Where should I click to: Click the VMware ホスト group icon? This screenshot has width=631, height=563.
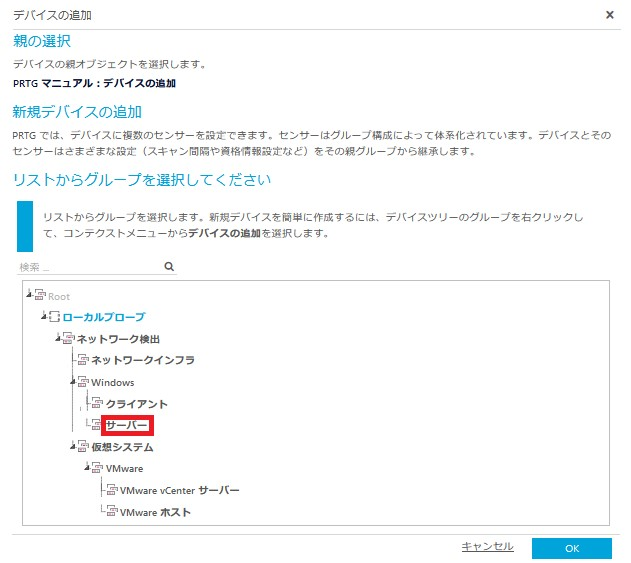click(x=112, y=511)
